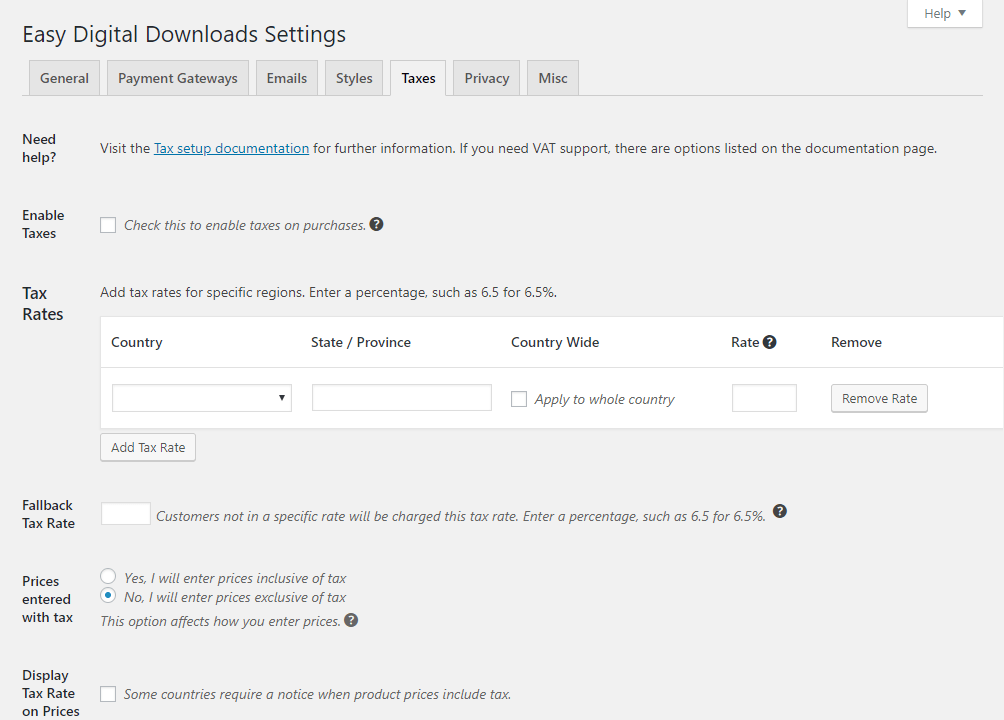The image size is (1004, 720).
Task: Go to the Emails tab
Action: pos(287,78)
